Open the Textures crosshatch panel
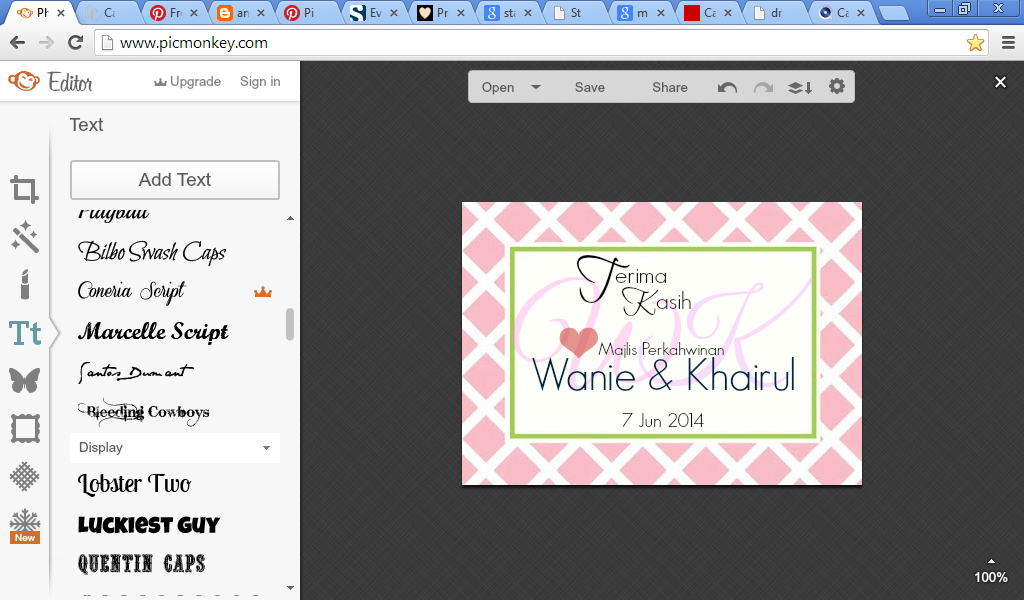Viewport: 1024px width, 600px height. tap(25, 477)
